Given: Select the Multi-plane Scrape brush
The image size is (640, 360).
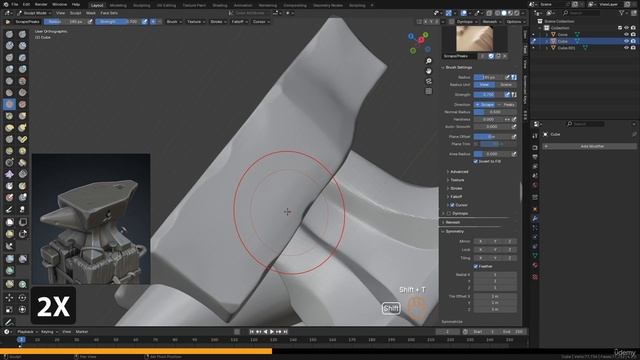Looking at the screenshot, I should [x=22, y=104].
